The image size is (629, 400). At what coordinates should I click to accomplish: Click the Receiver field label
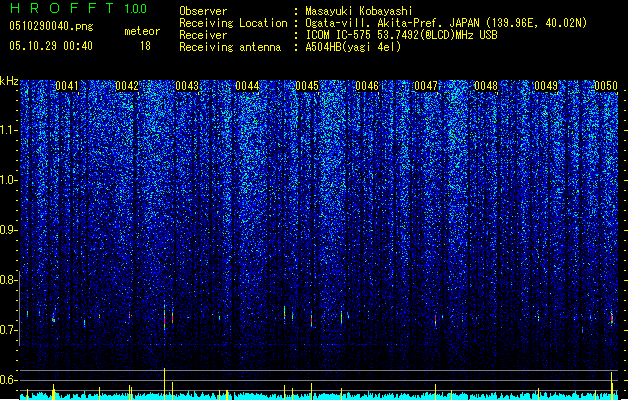[x=203, y=35]
